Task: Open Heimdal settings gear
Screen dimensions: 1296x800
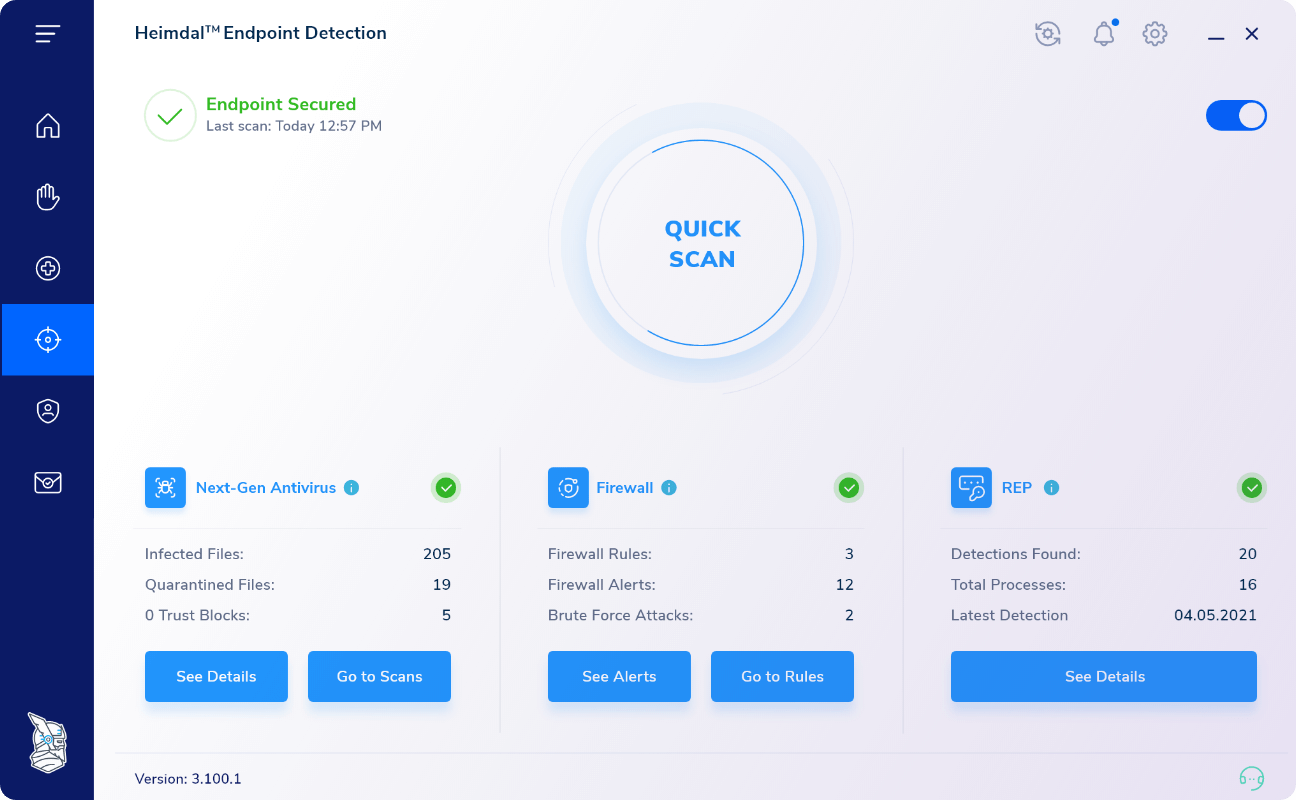Action: tap(1155, 33)
